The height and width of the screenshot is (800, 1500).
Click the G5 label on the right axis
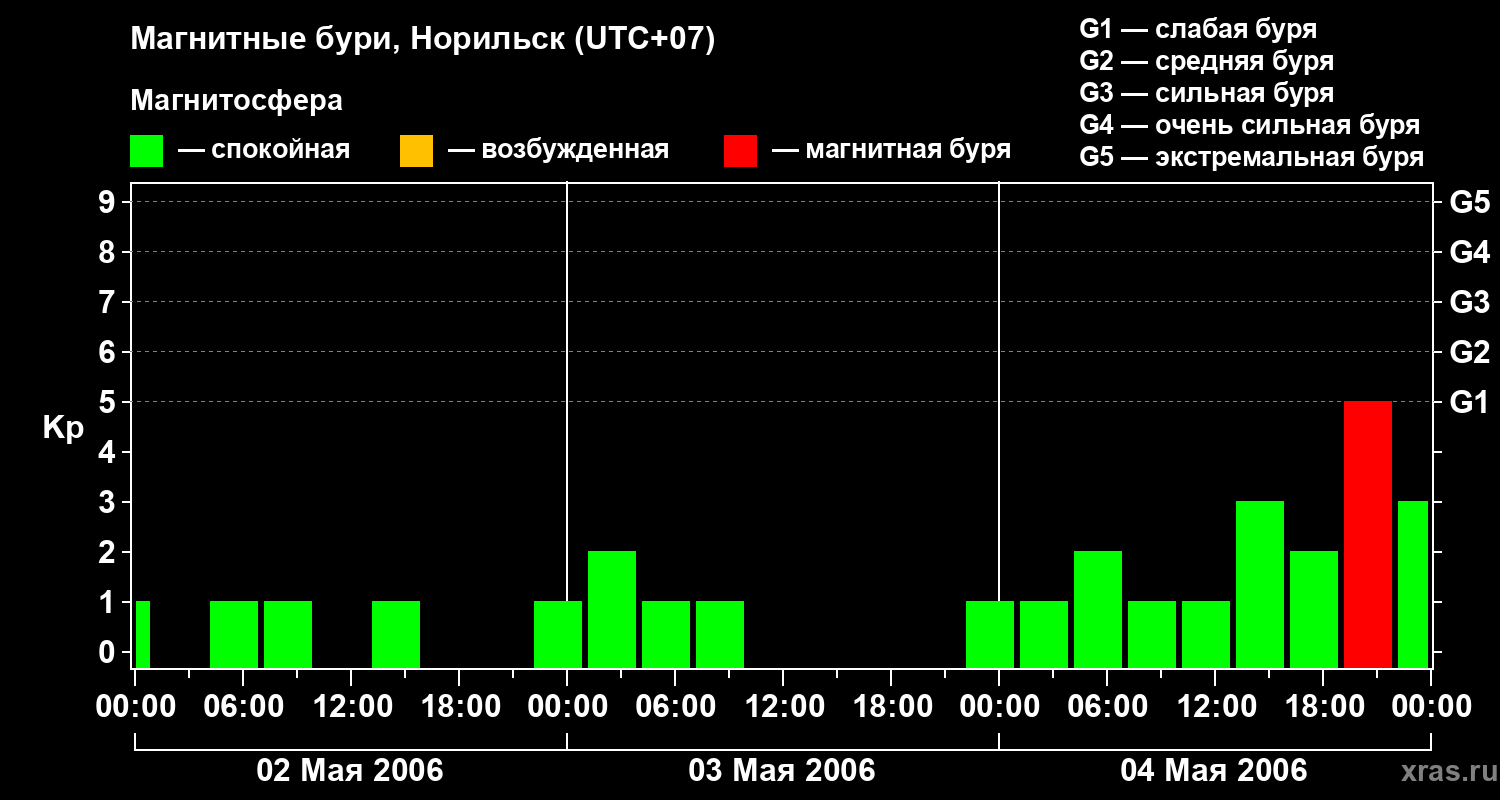point(1469,203)
